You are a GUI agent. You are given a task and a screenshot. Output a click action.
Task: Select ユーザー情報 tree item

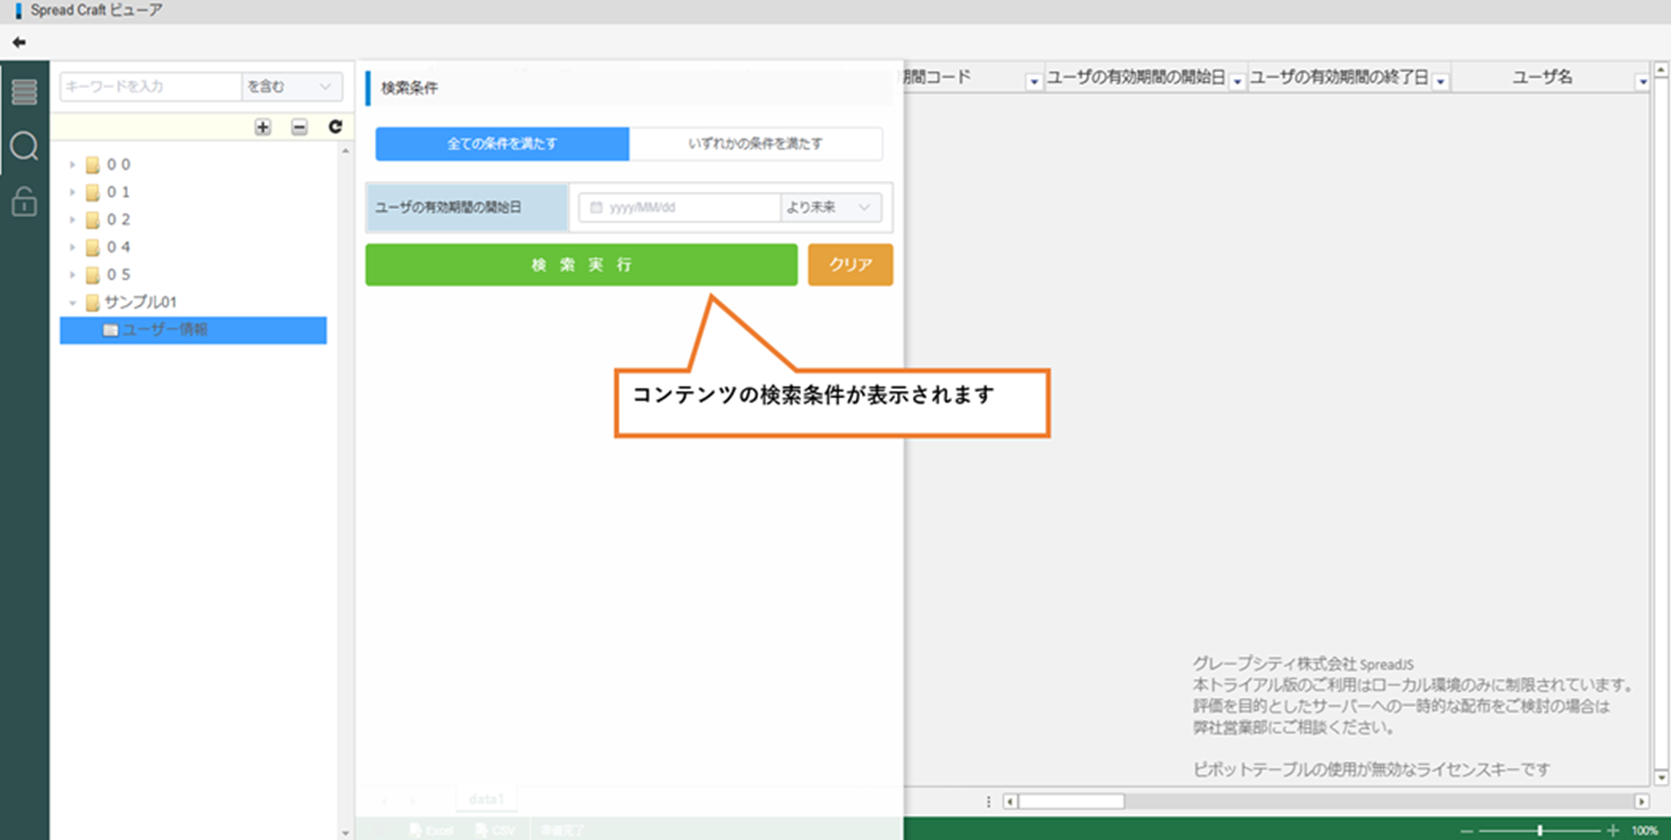coord(165,330)
